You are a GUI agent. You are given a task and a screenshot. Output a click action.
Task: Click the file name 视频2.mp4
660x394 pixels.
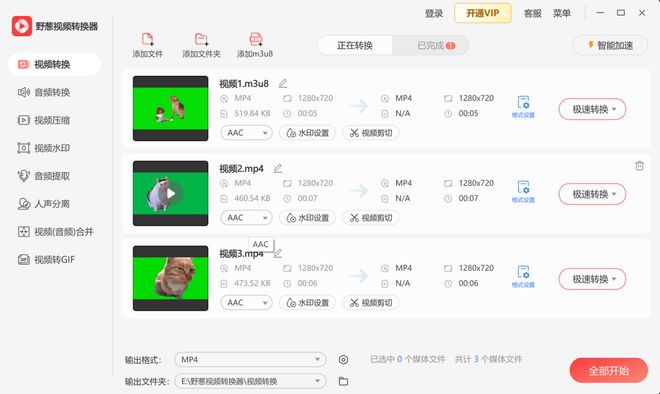coord(241,169)
